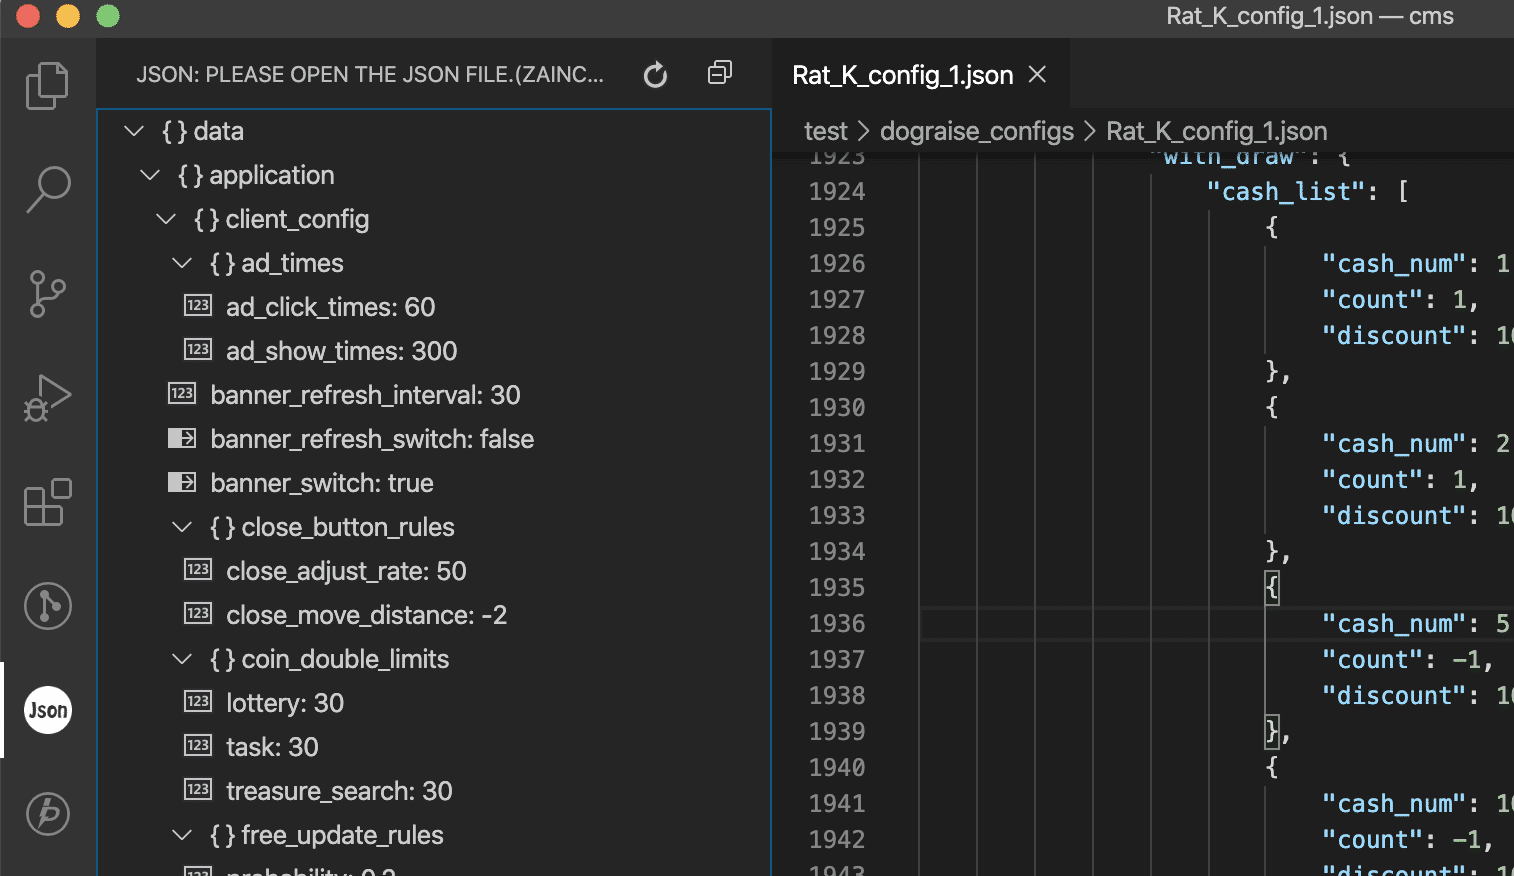1514x876 pixels.
Task: Click the JSON panel title header
Action: coord(370,75)
